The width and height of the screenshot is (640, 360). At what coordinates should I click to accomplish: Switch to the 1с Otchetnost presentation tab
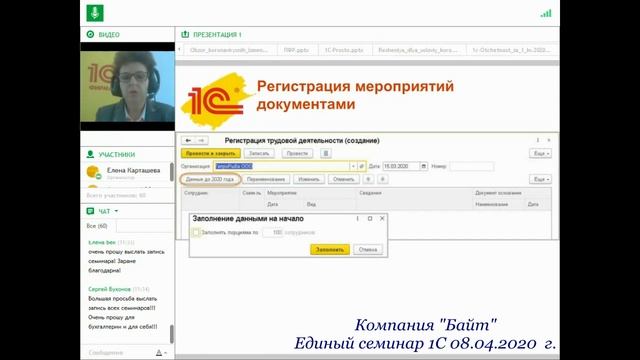(x=511, y=50)
